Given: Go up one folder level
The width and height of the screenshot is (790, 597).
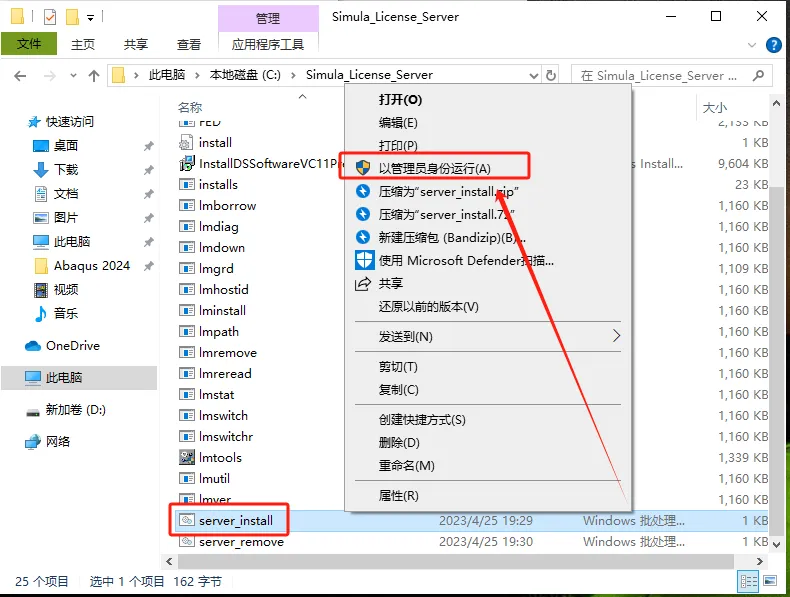Looking at the screenshot, I should (x=94, y=76).
